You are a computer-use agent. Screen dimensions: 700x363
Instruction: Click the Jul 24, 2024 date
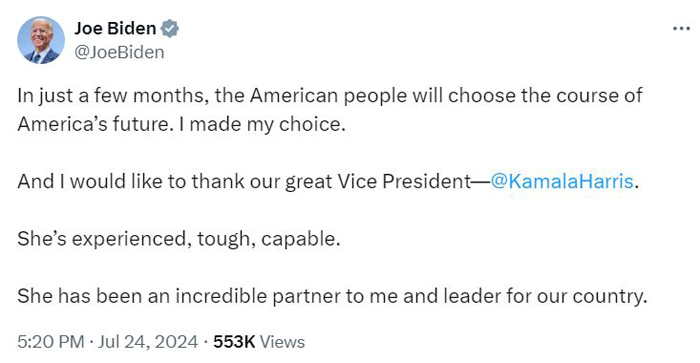148,342
